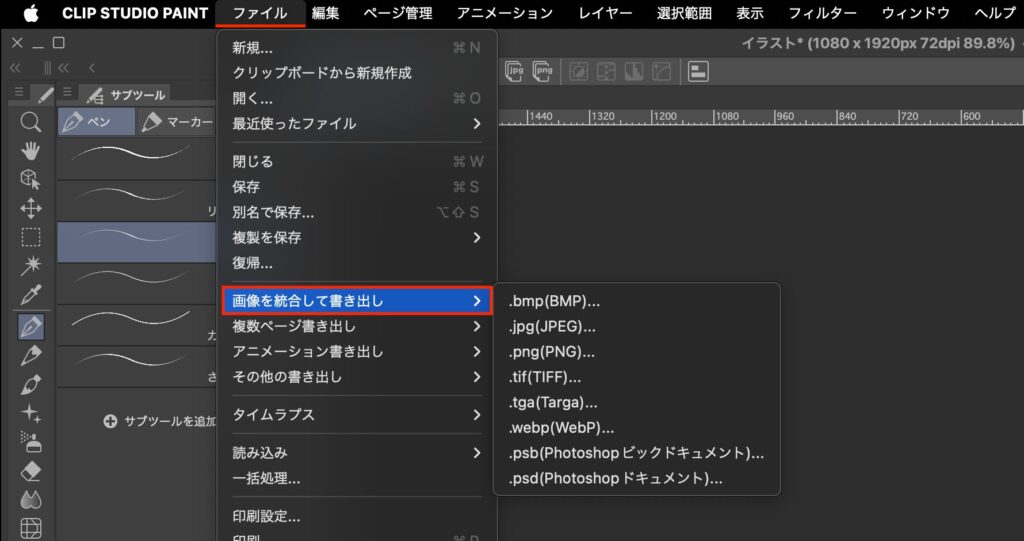
Task: Export as .webp(WebP)...
Action: (x=637, y=428)
